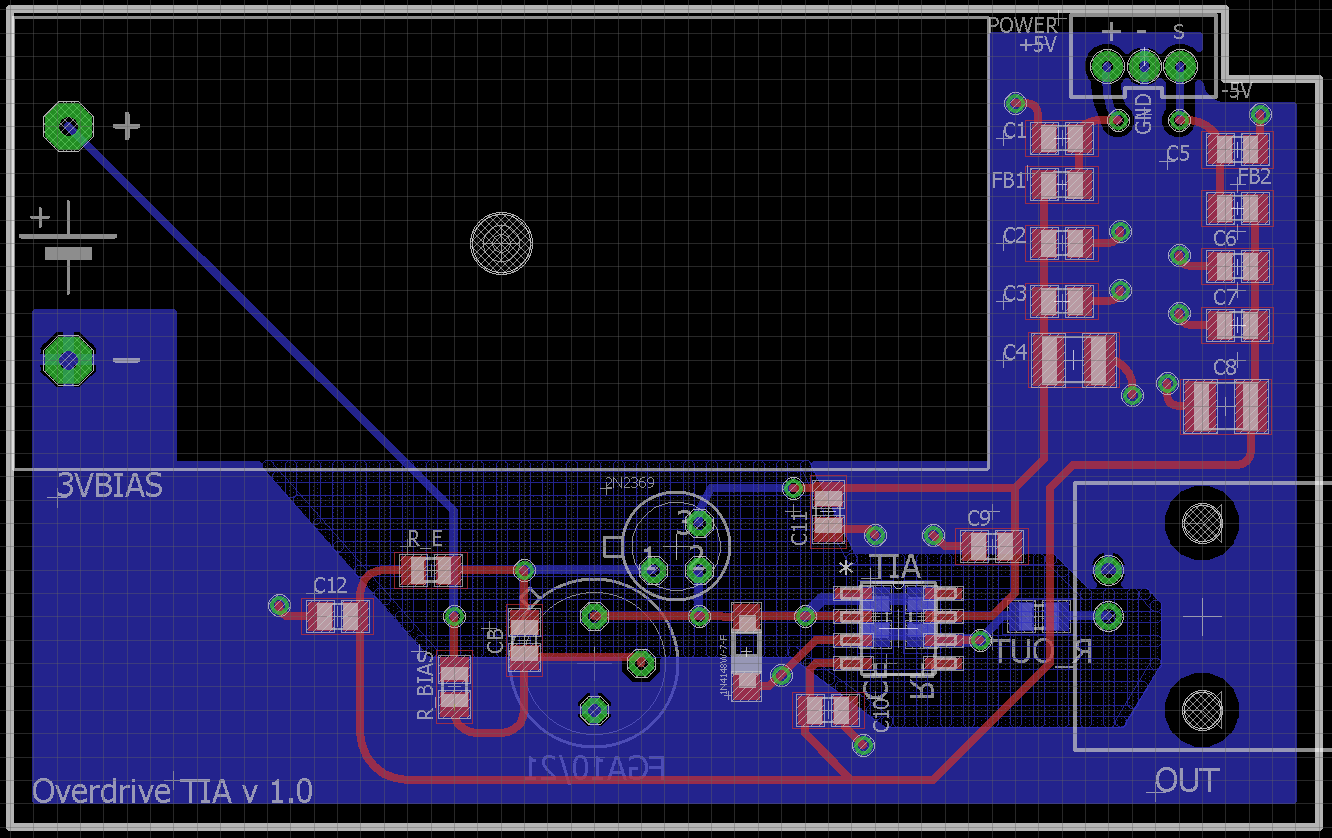The height and width of the screenshot is (838, 1332).
Task: Select the large capacitor C8
Action: tap(1226, 406)
